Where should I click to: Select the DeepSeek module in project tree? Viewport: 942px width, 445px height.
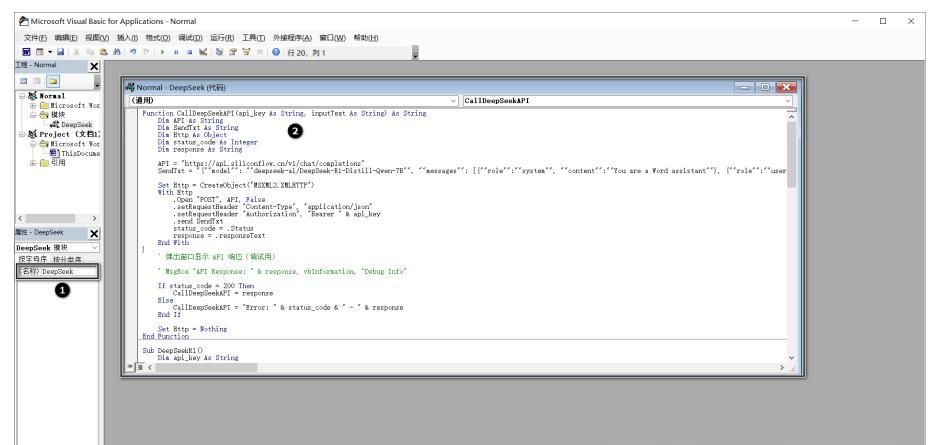[72, 124]
